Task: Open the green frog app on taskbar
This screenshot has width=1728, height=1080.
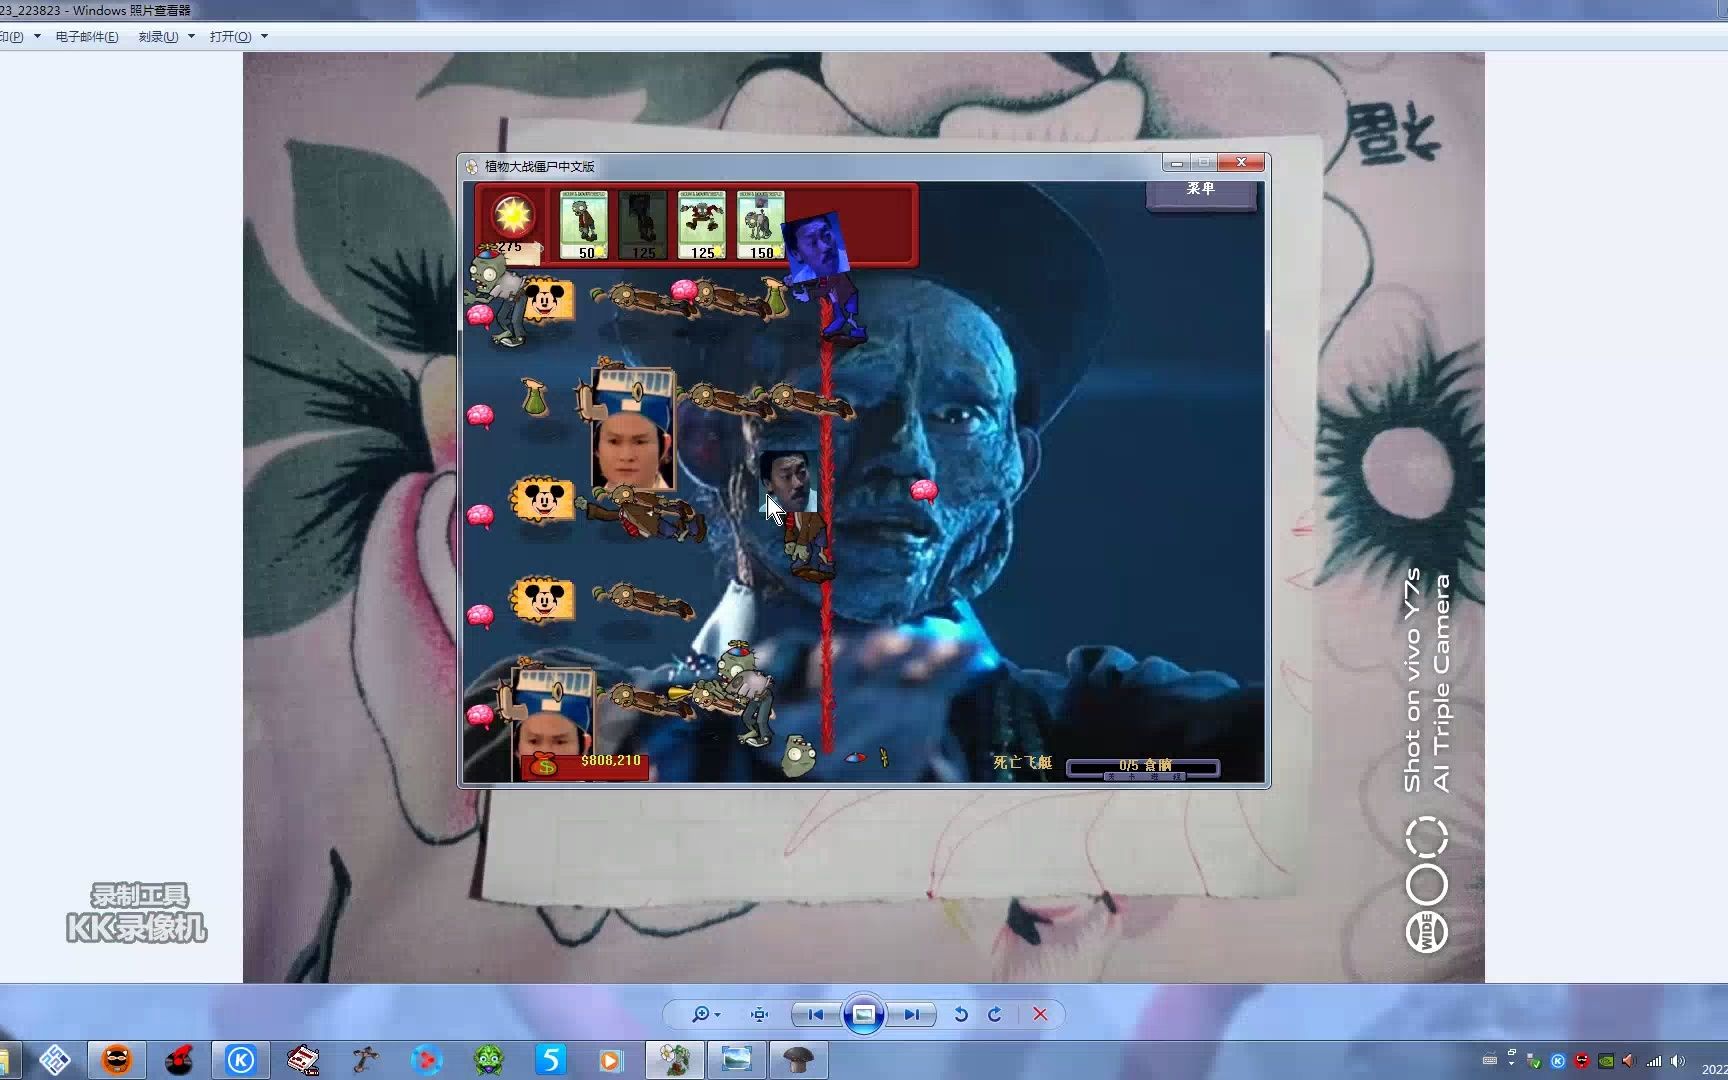Action: click(x=489, y=1060)
